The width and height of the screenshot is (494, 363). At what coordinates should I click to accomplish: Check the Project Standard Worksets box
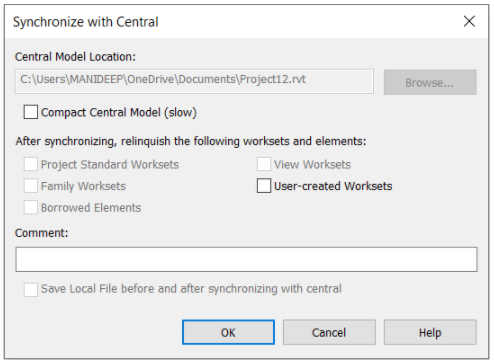[31, 164]
